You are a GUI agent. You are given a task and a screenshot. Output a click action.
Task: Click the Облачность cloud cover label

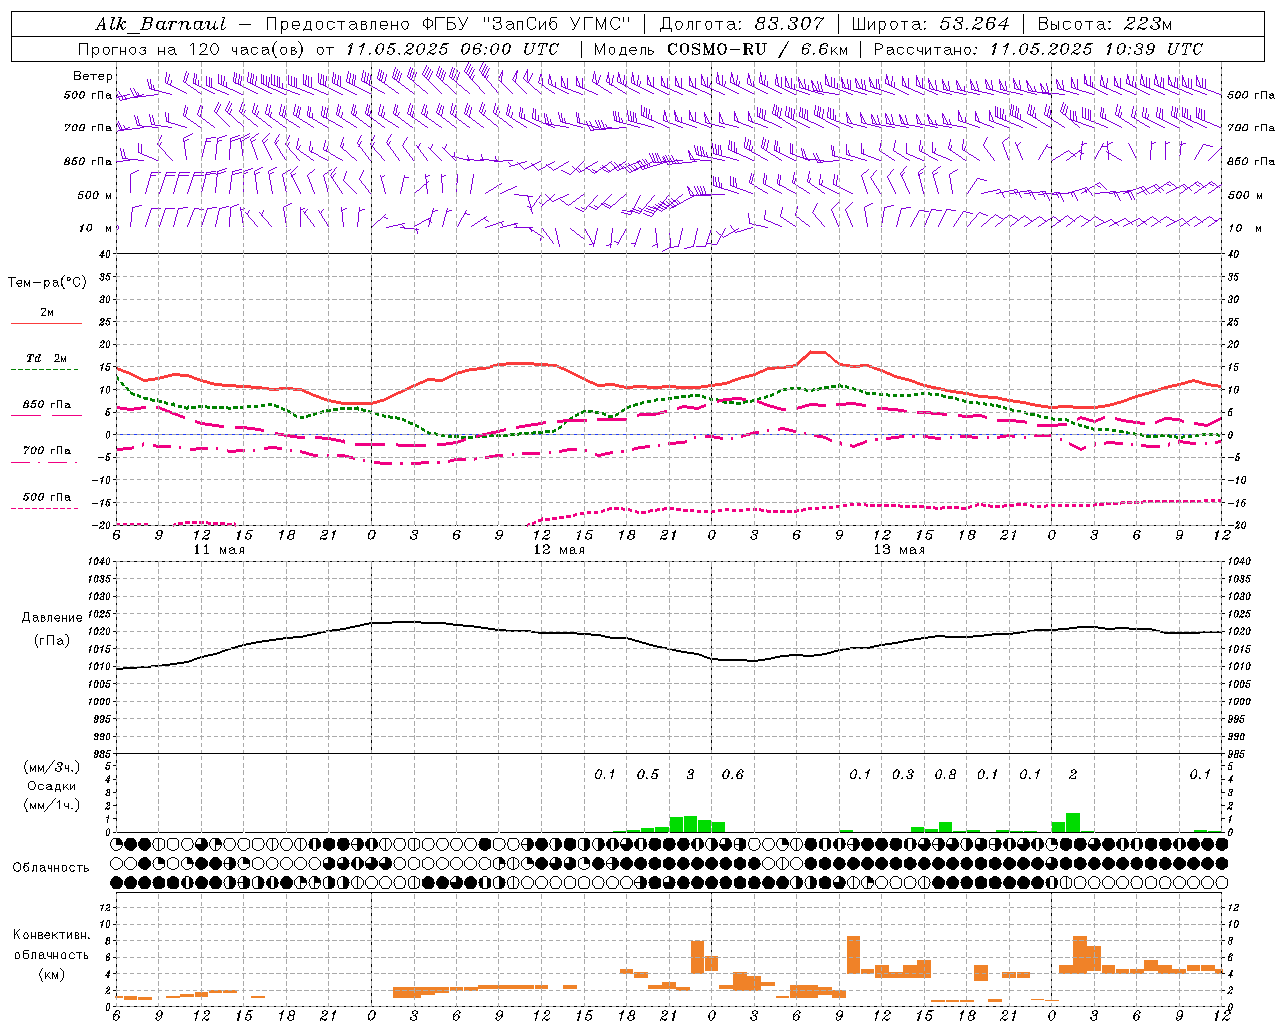[51, 867]
